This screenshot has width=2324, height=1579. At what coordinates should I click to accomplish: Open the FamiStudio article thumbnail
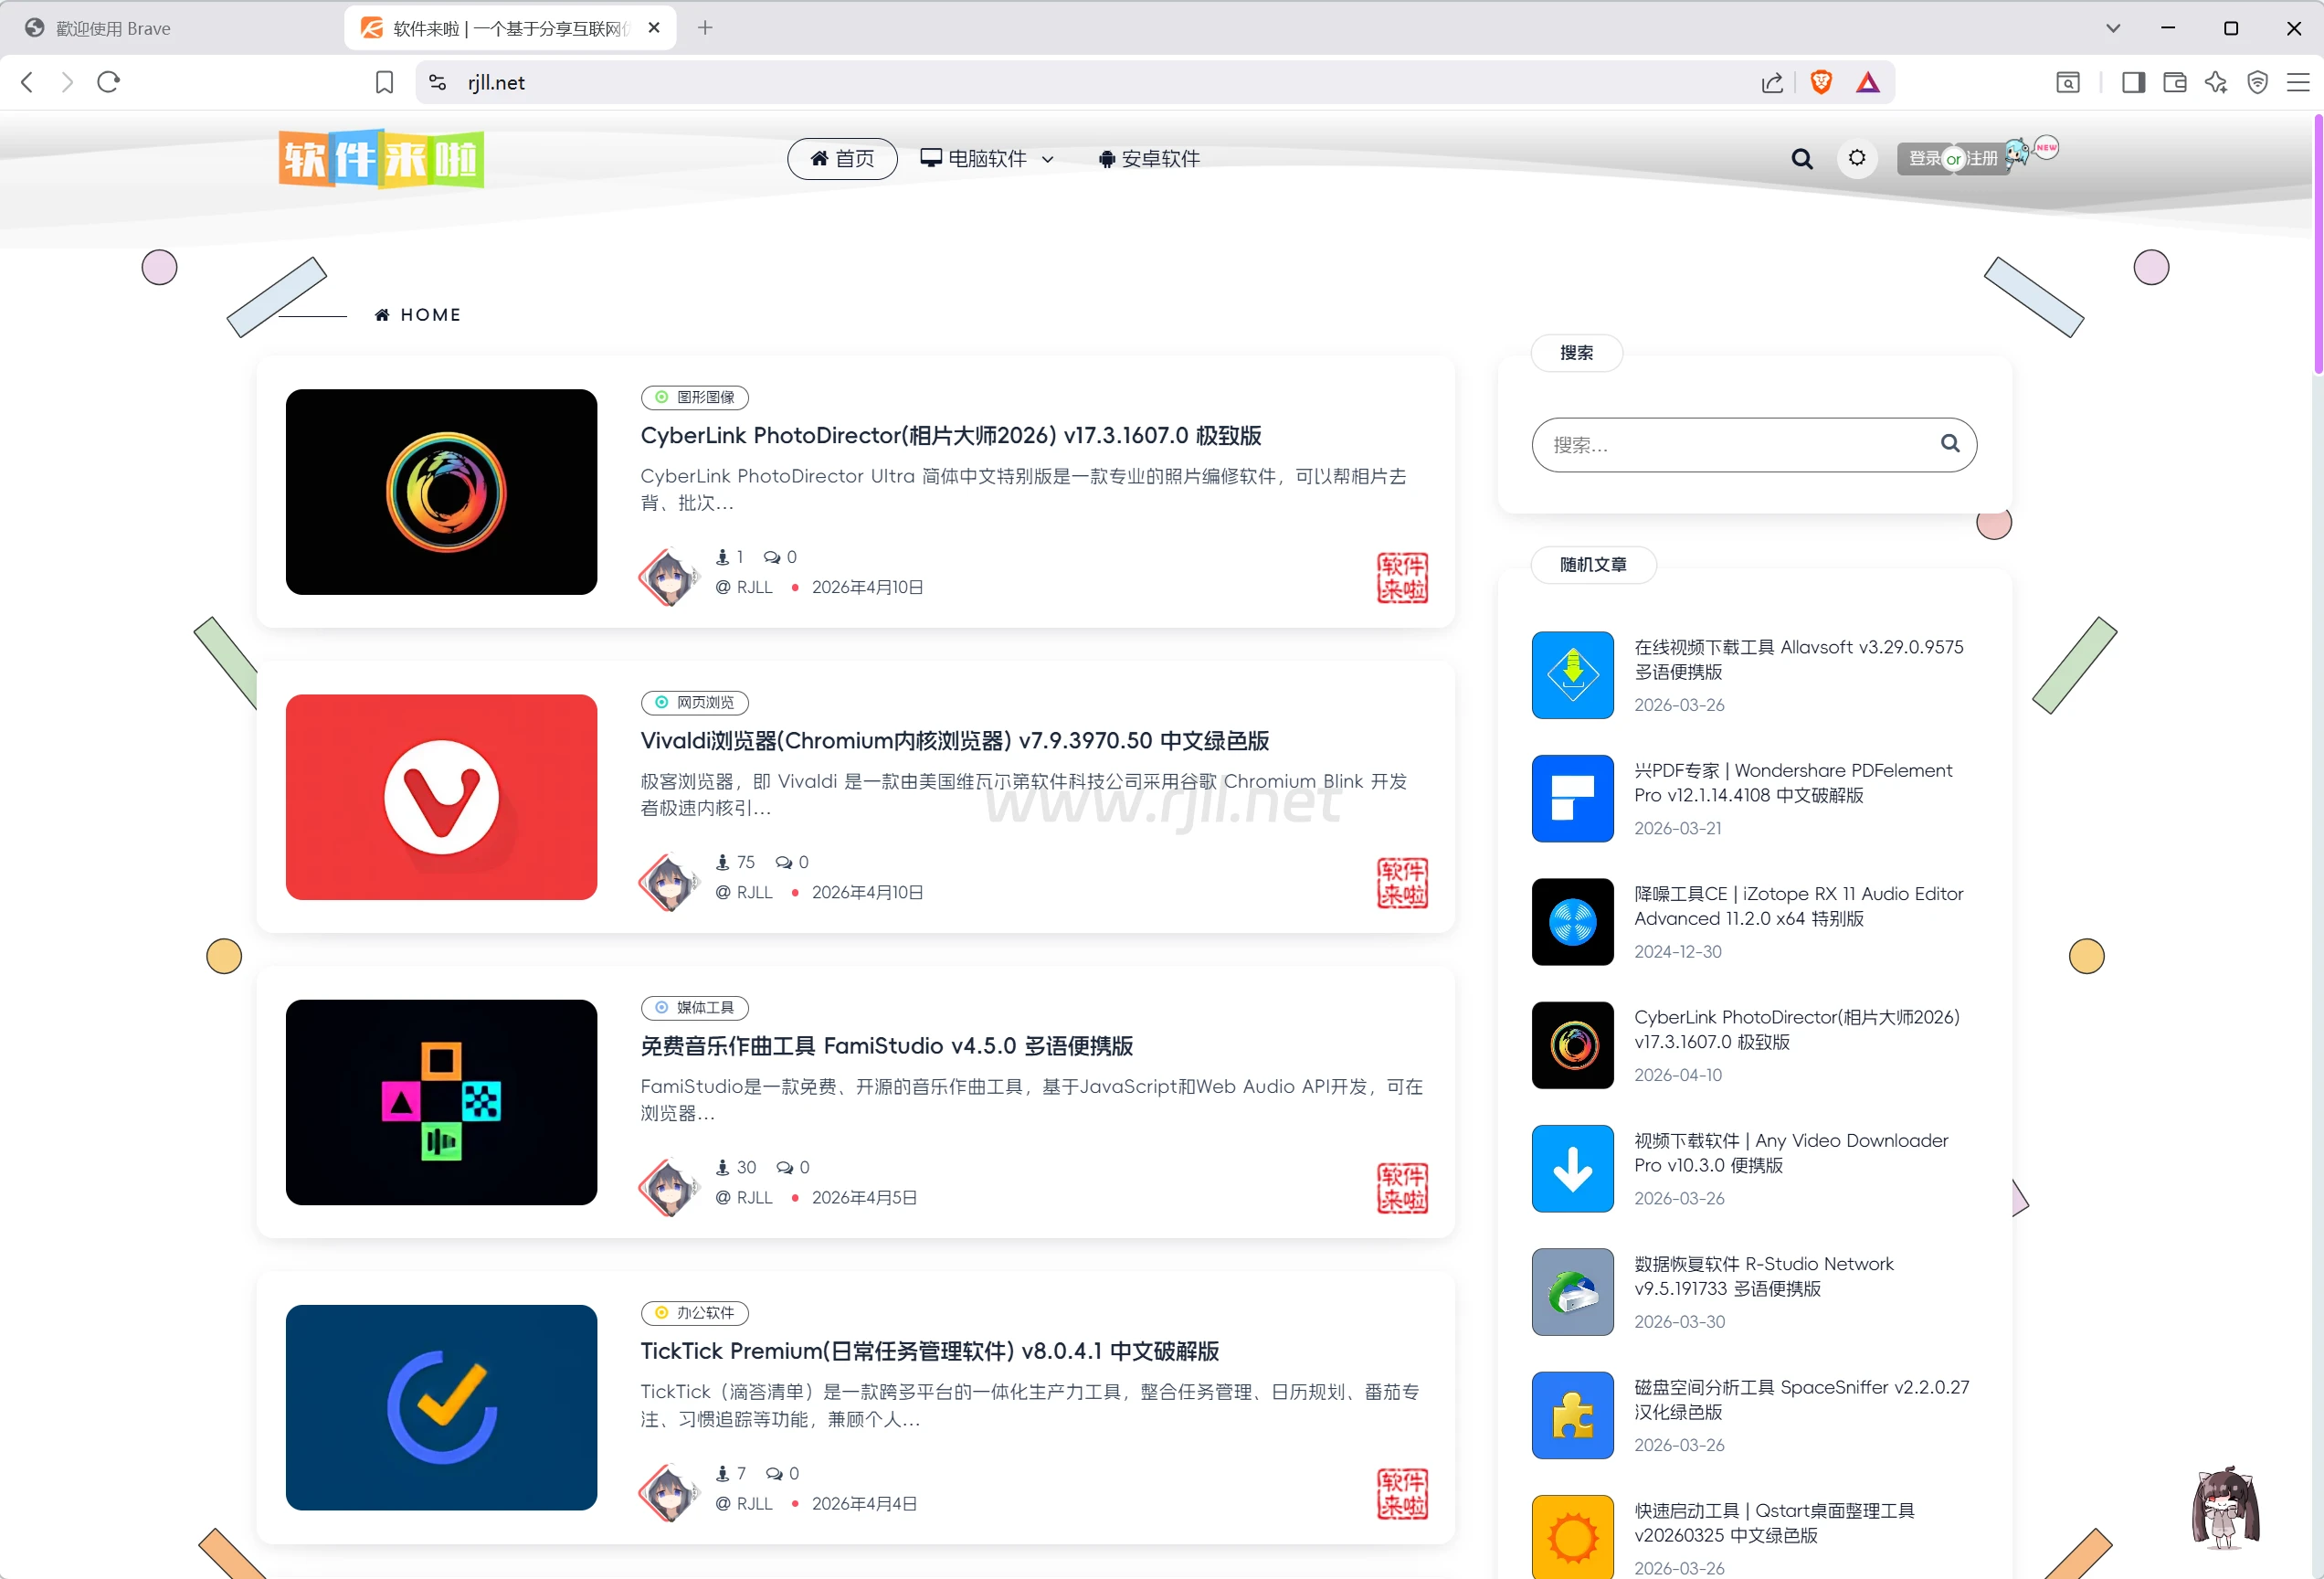click(441, 1102)
